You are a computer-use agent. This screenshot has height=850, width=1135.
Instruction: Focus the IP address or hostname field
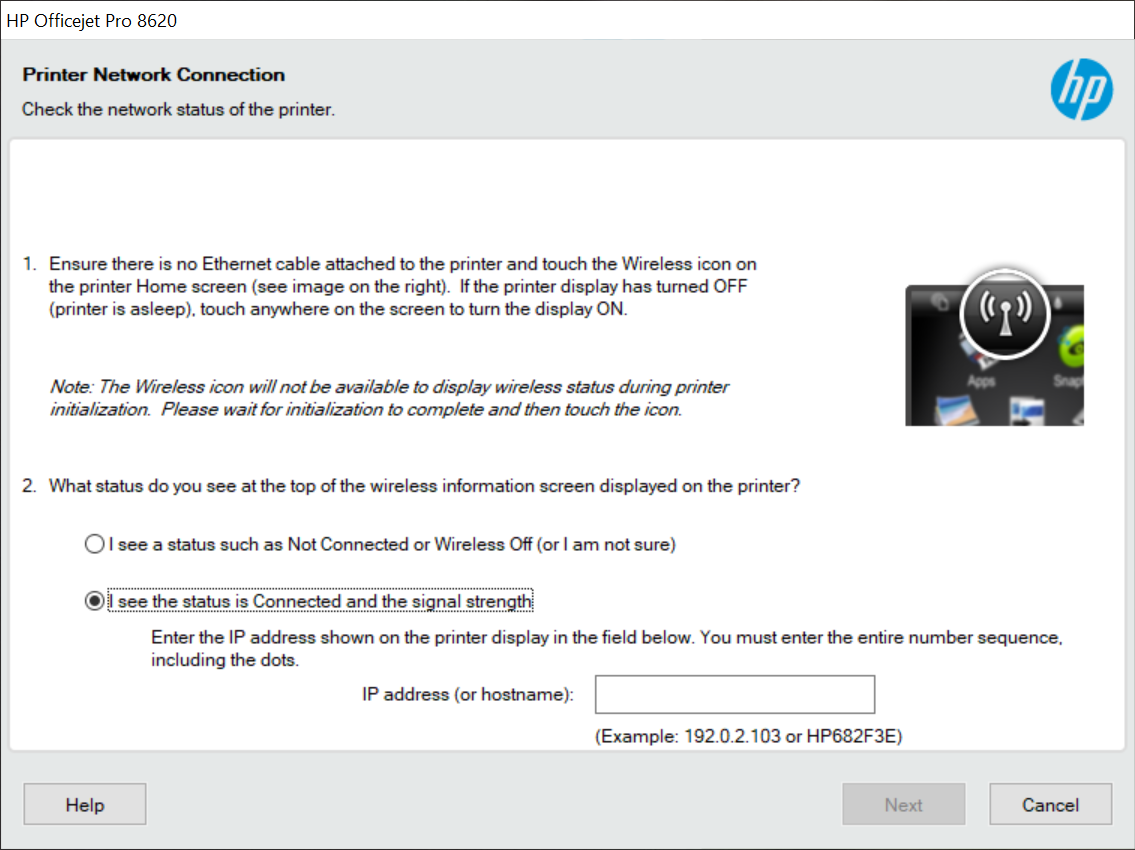(734, 695)
